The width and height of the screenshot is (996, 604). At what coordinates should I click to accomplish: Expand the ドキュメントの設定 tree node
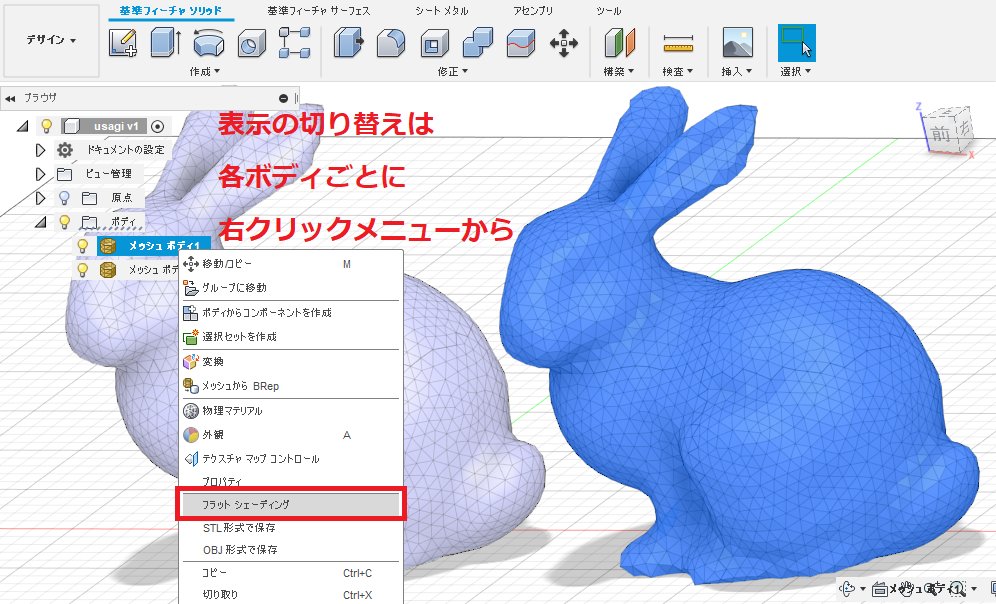click(x=40, y=150)
